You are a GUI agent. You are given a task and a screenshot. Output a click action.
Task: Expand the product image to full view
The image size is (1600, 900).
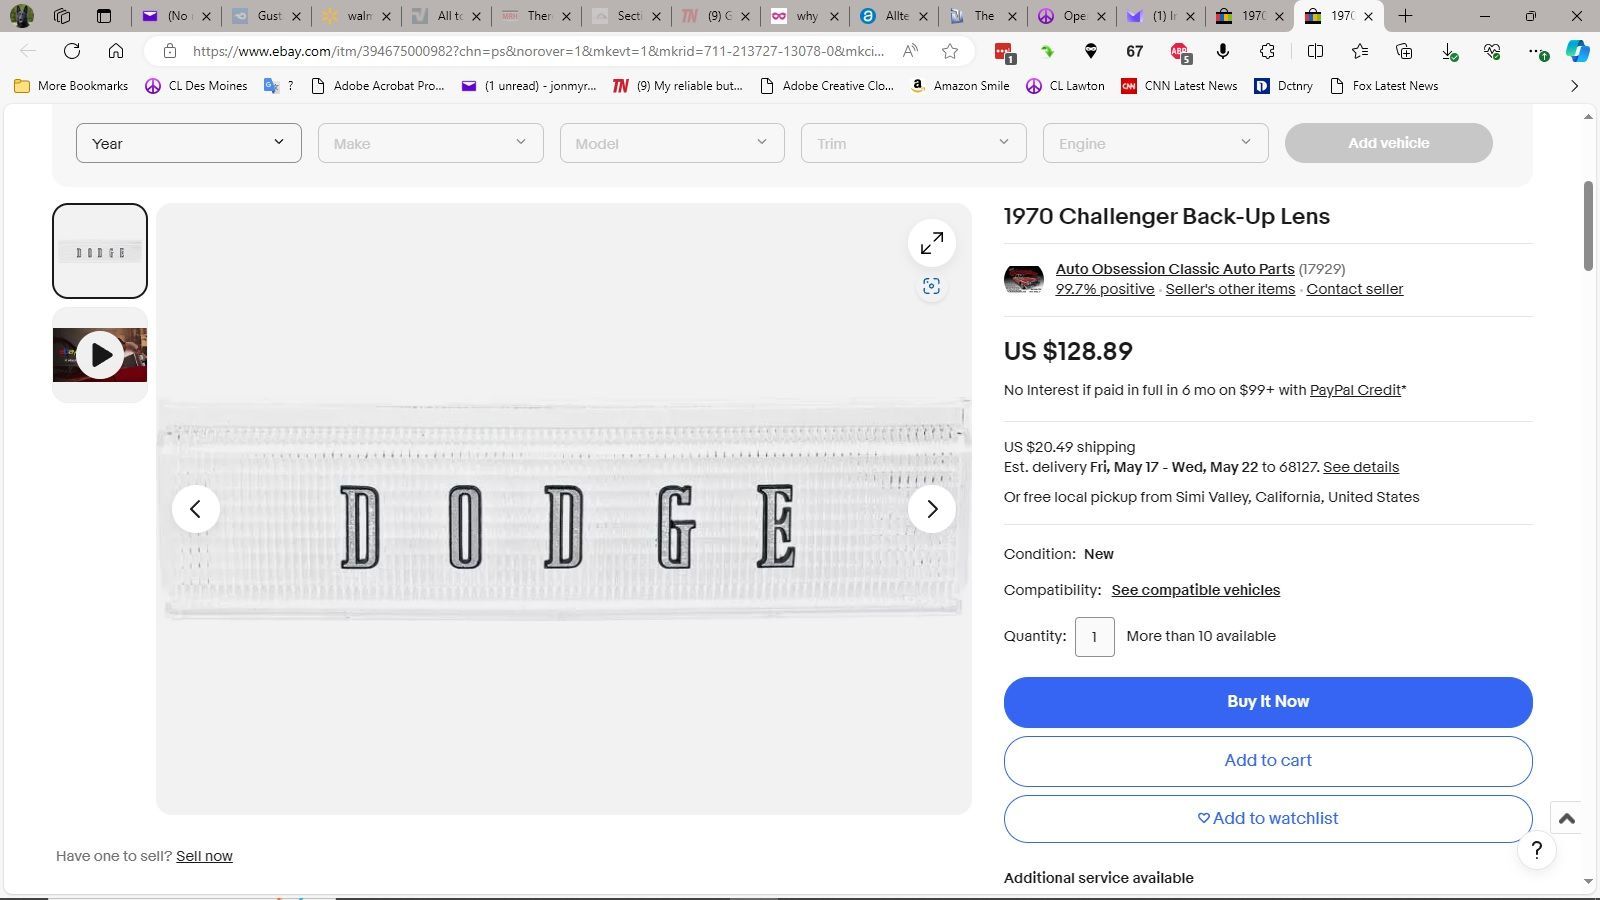tap(931, 243)
